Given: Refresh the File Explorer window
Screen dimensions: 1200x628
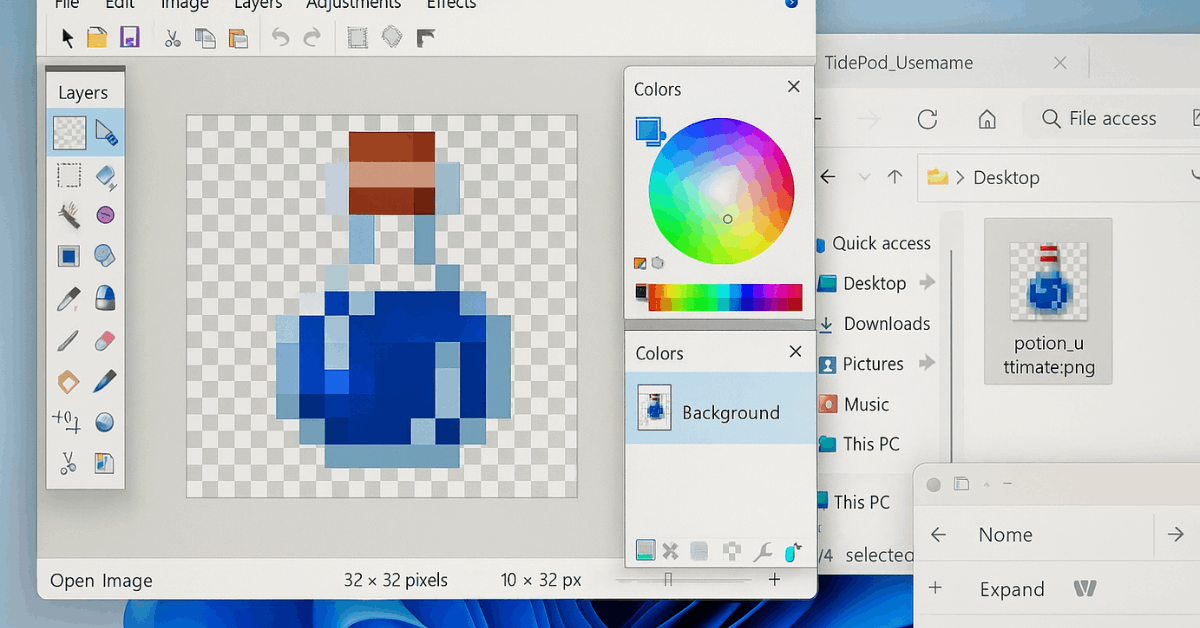Looking at the screenshot, I should click(927, 119).
